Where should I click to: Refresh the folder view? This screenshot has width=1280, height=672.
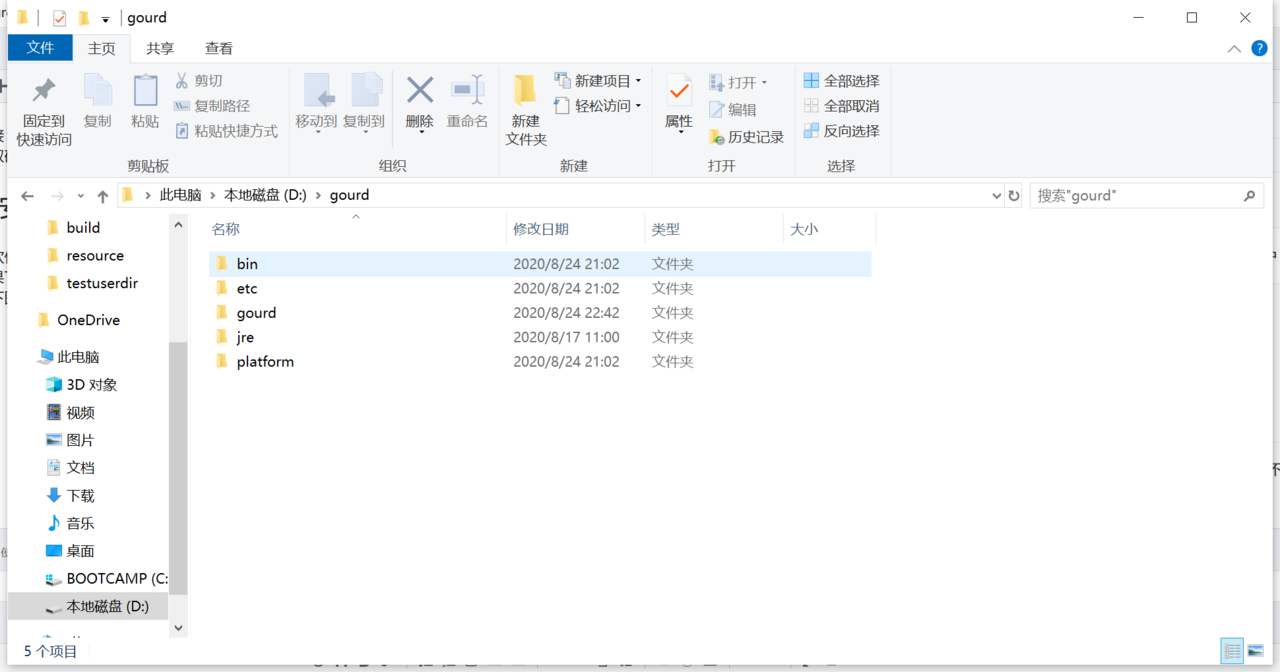(1014, 196)
